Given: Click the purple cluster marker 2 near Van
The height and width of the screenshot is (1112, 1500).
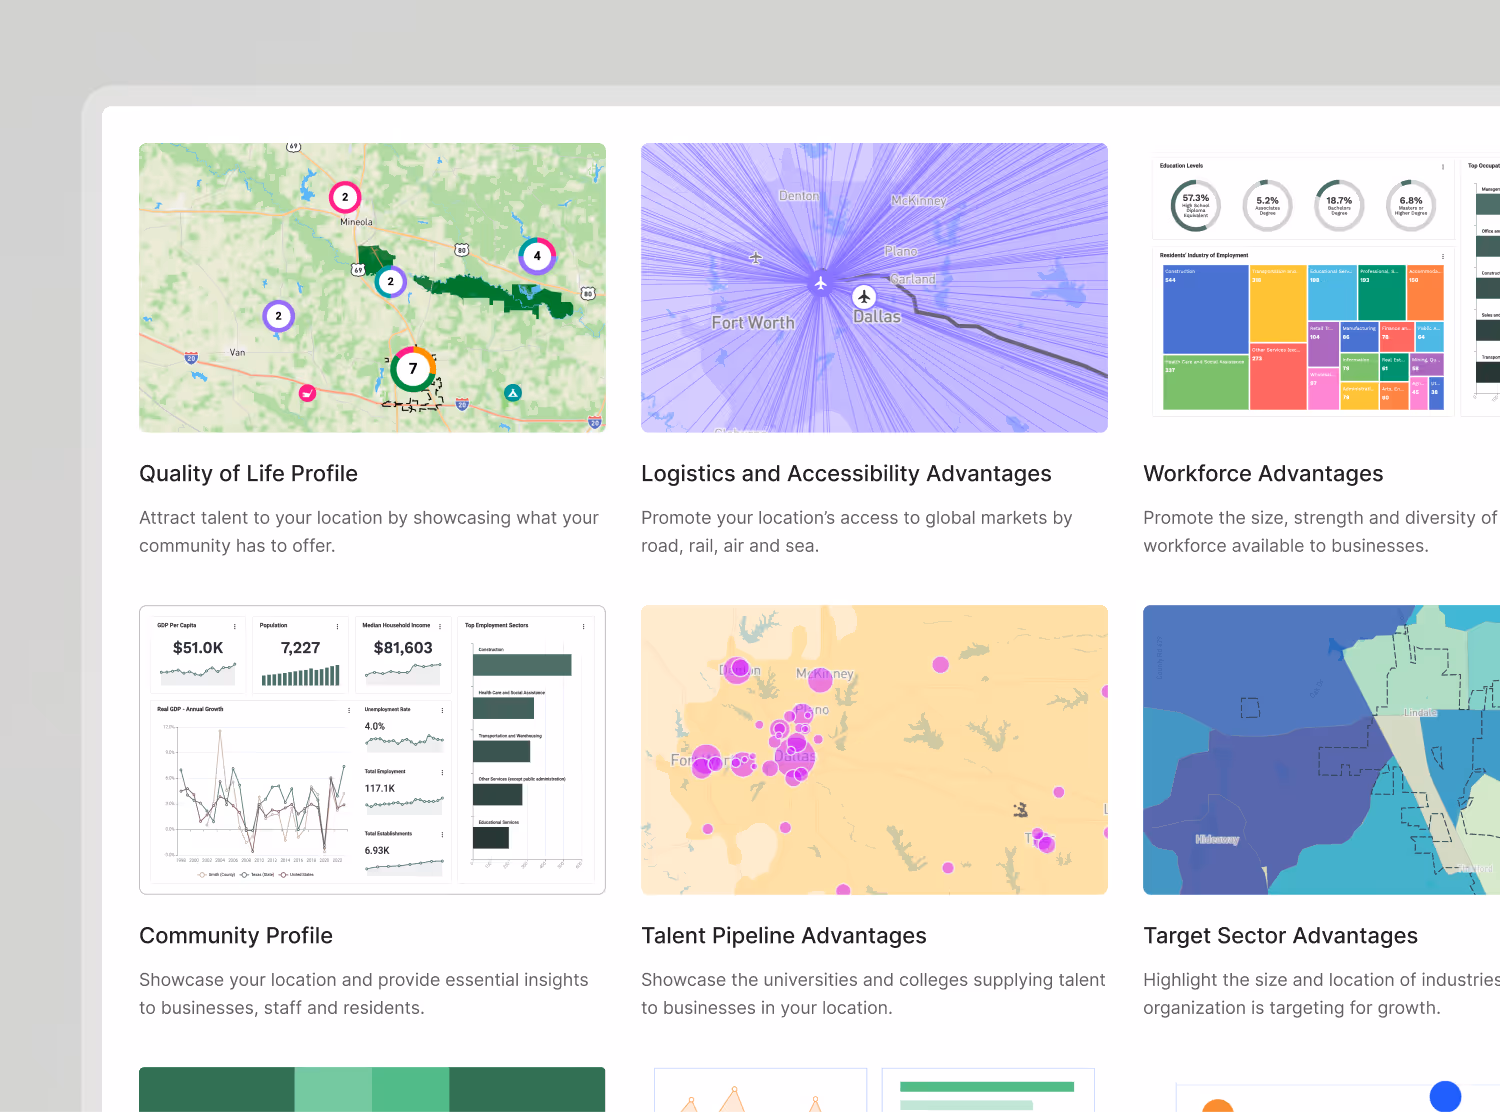Looking at the screenshot, I should click(278, 316).
